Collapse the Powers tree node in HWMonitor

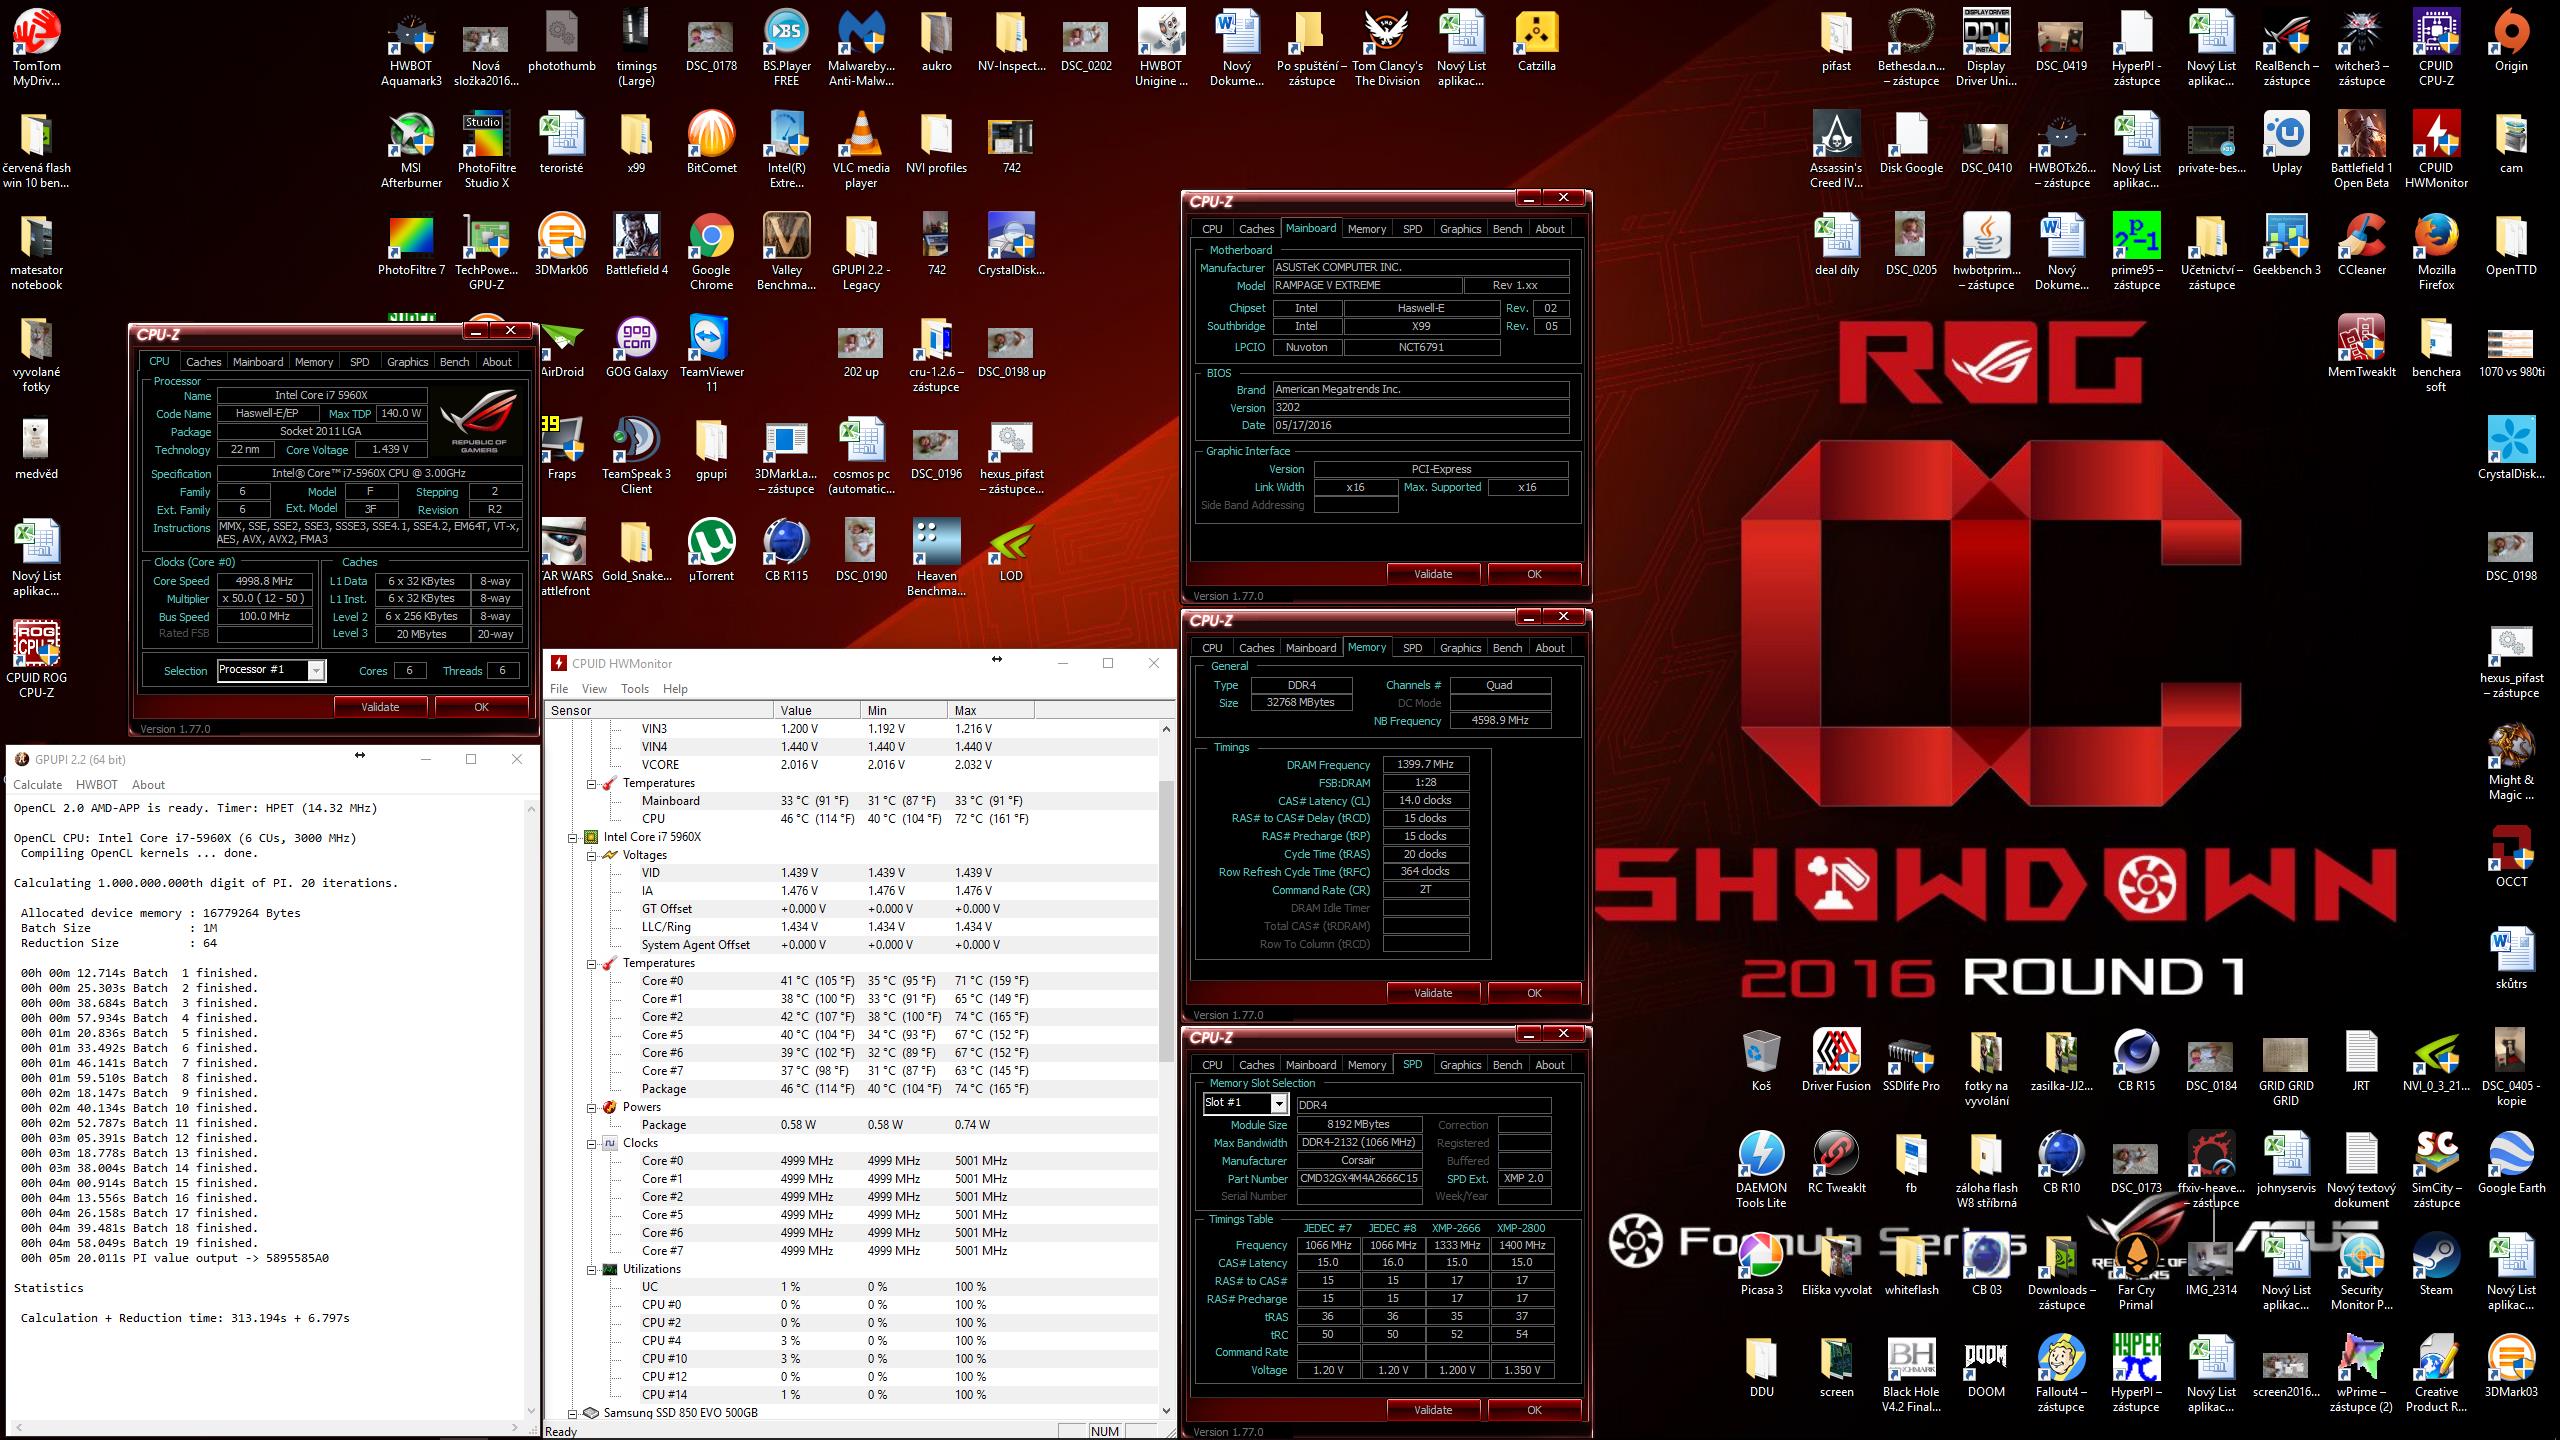(591, 1107)
